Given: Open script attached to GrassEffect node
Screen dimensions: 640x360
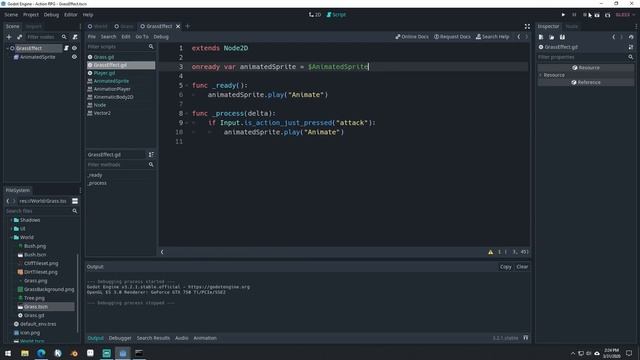Looking at the screenshot, I should (66, 48).
